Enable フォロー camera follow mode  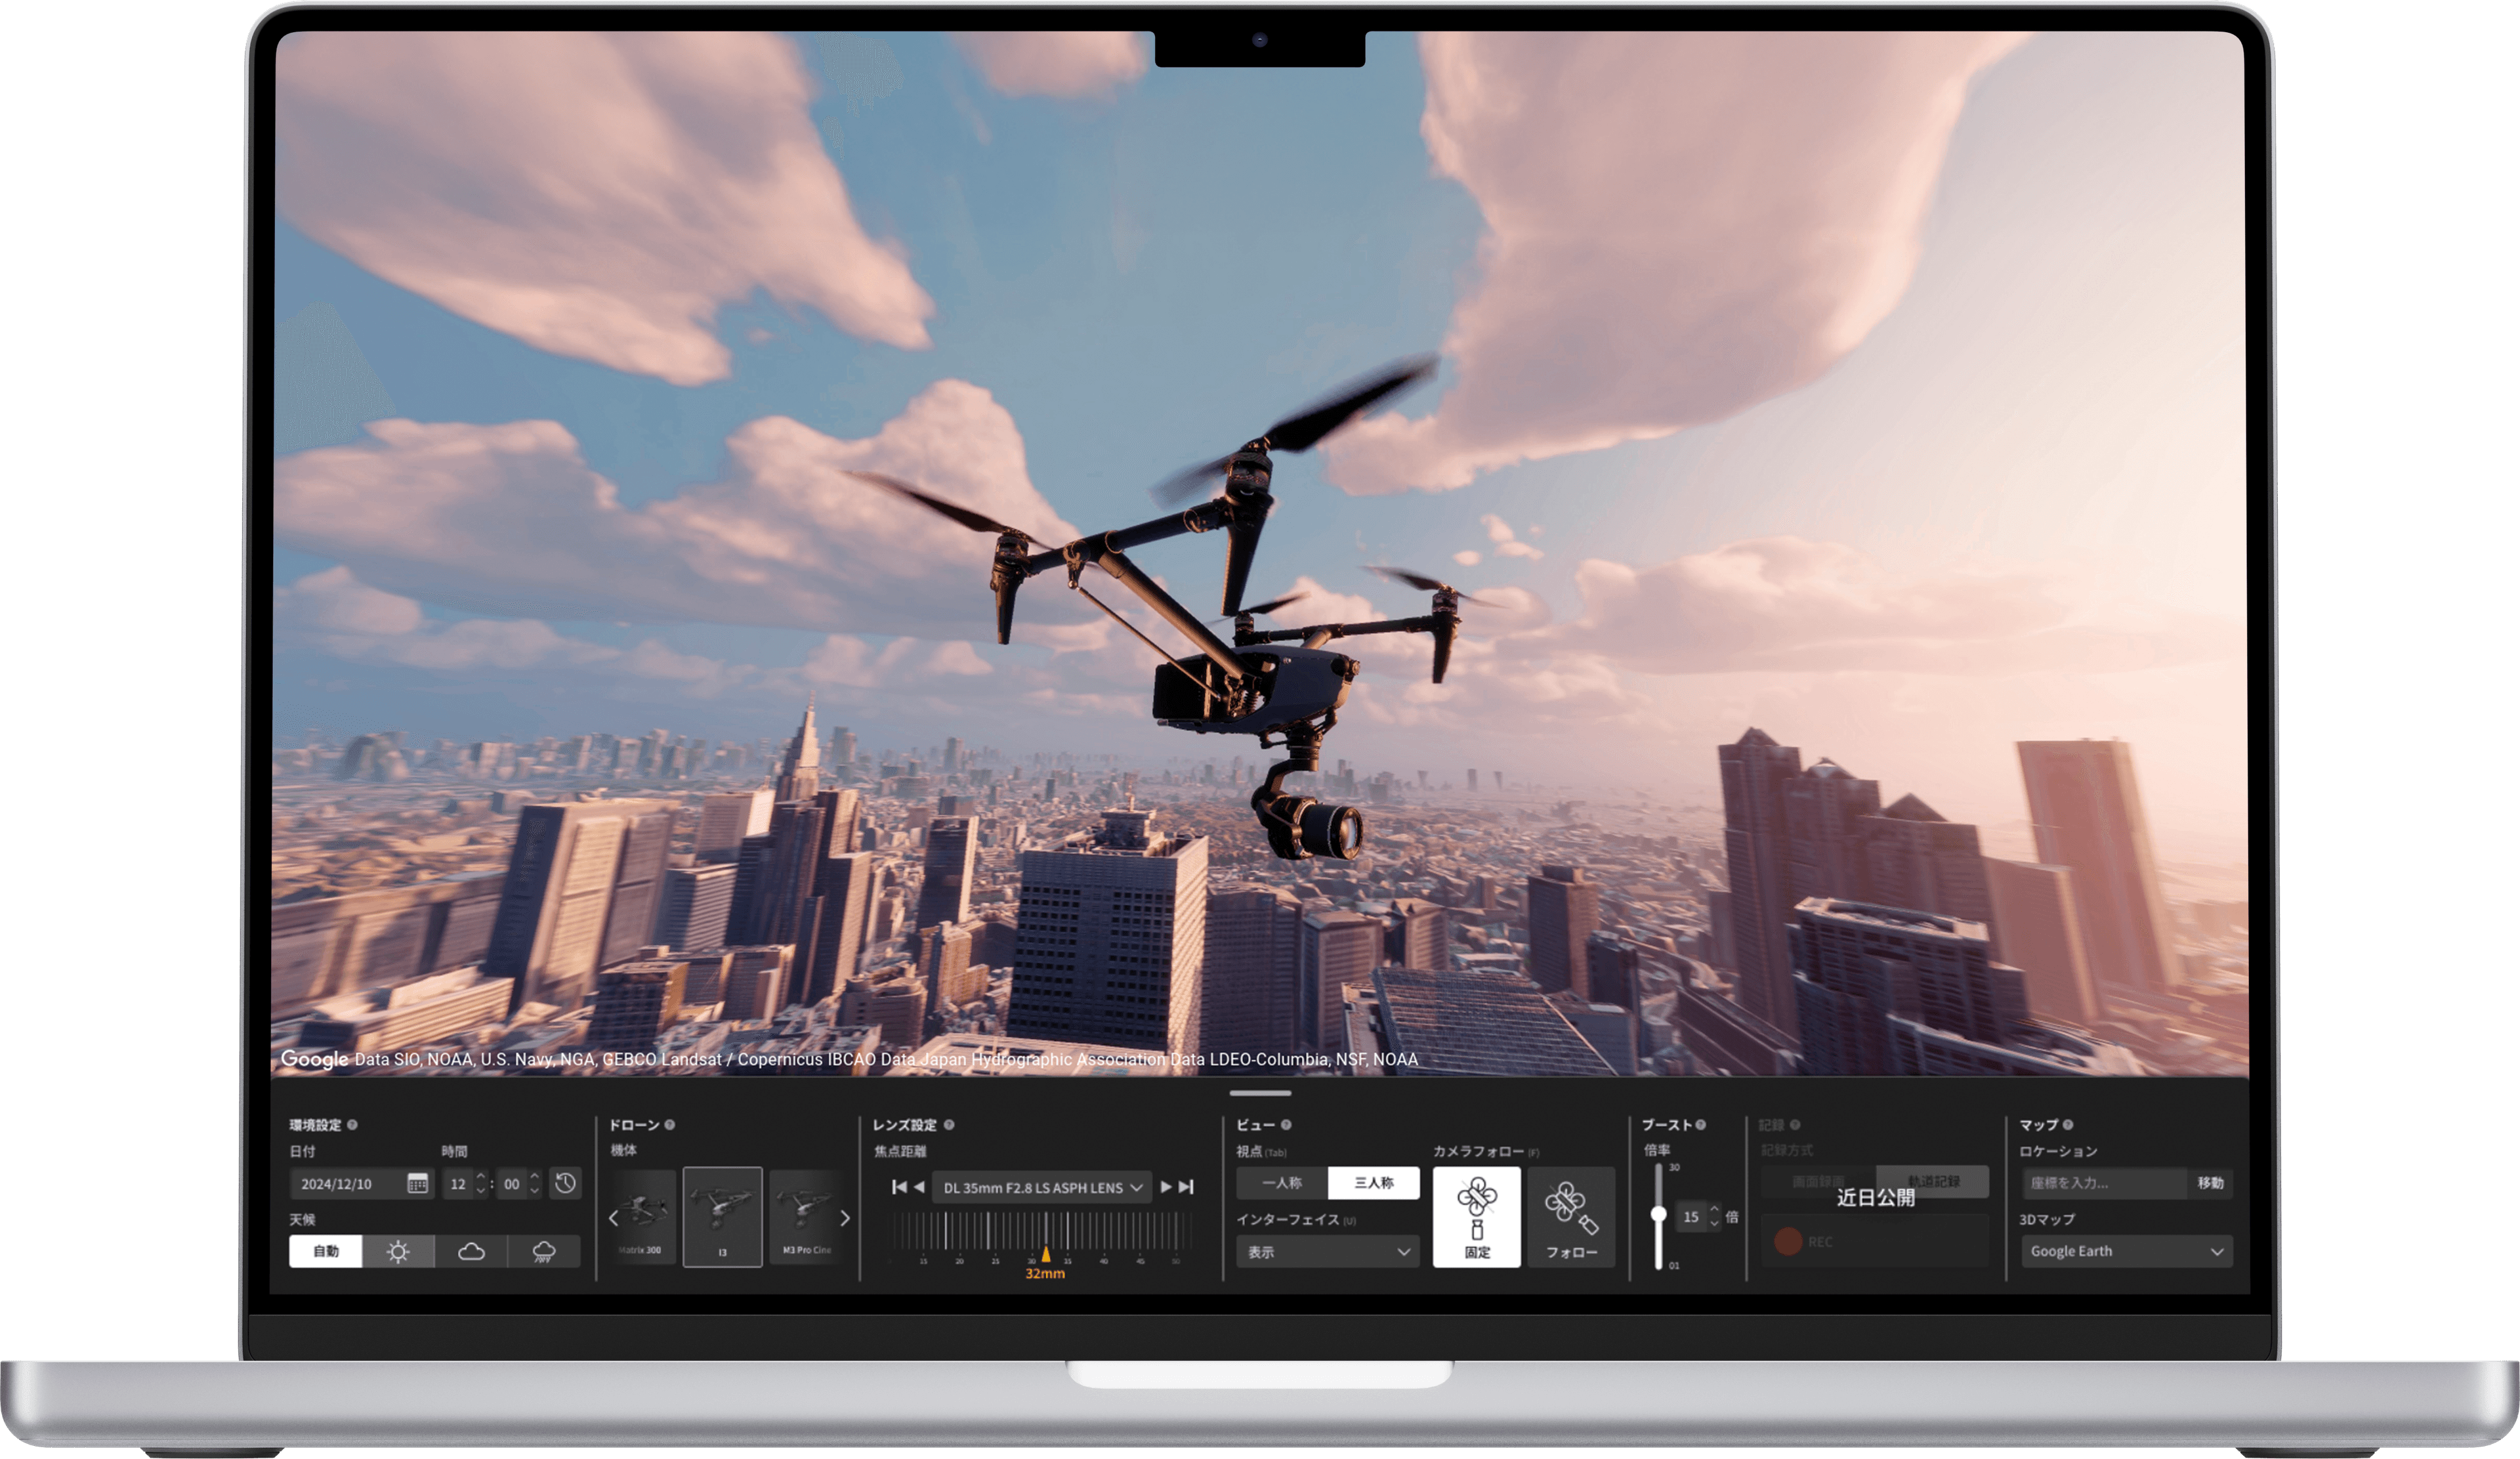tap(1571, 1217)
